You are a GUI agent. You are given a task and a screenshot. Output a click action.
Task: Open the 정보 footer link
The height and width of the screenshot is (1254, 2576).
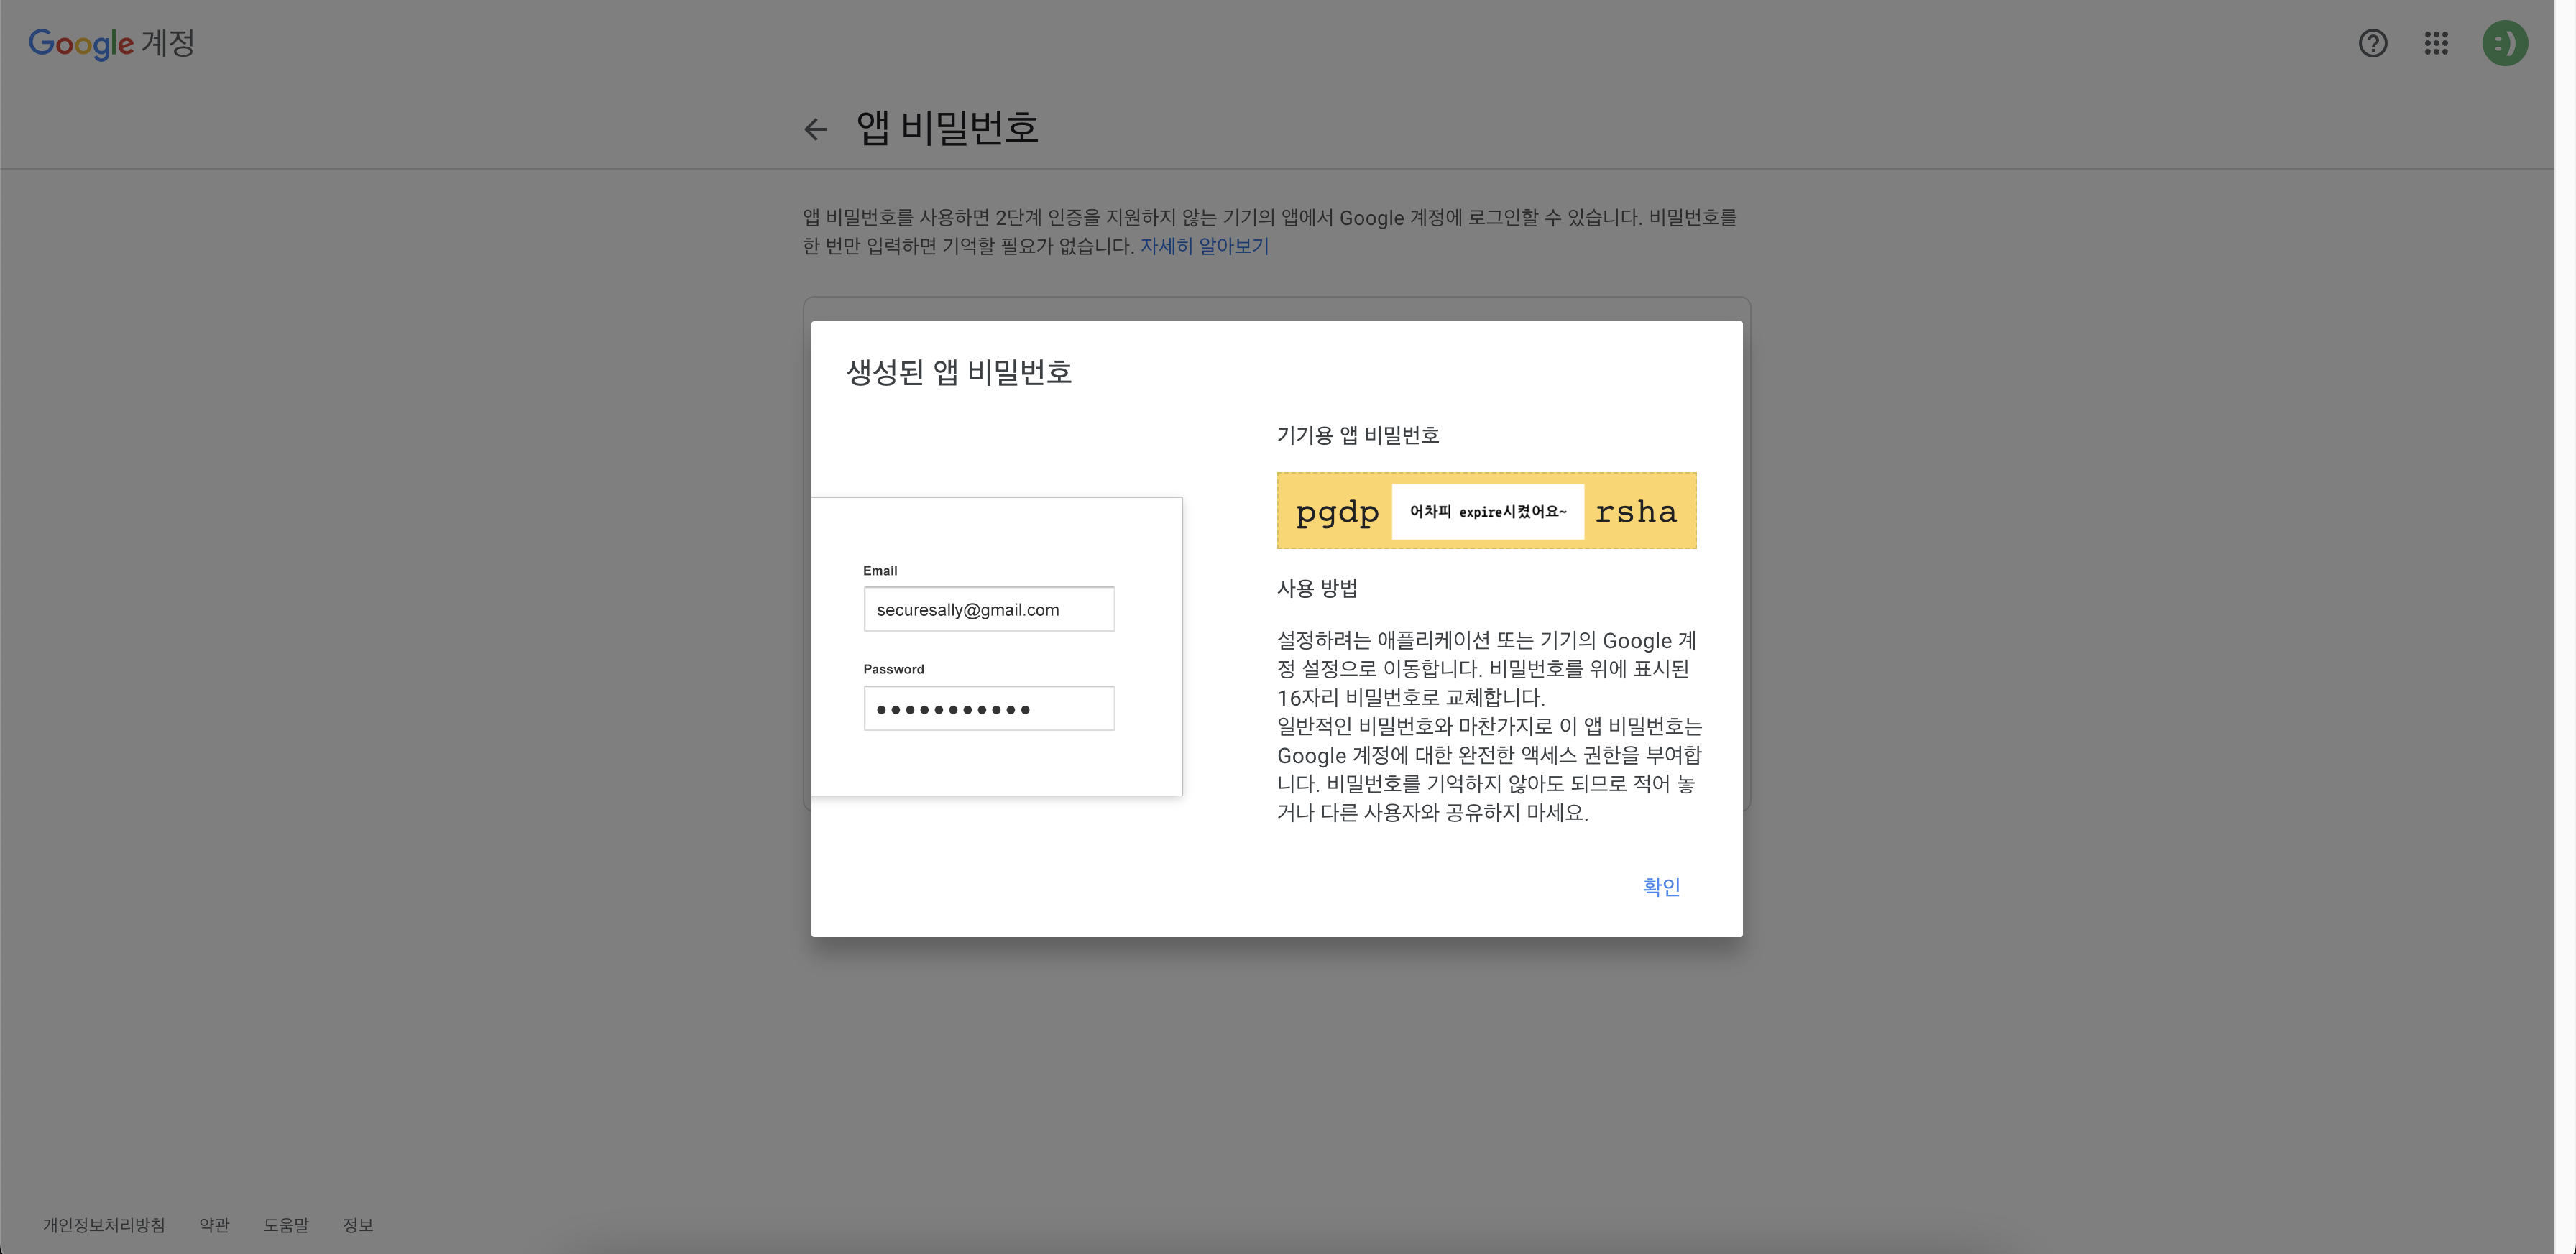[357, 1224]
